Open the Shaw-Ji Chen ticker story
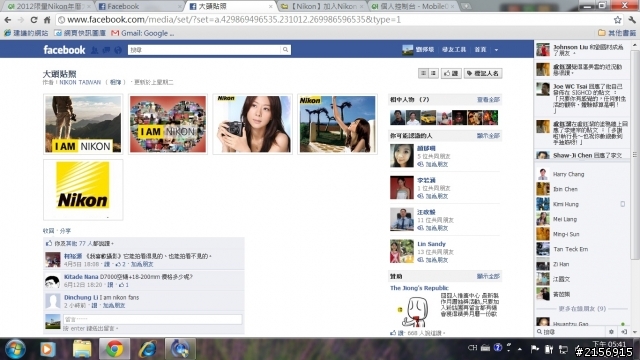The height and width of the screenshot is (360, 640). (x=582, y=155)
